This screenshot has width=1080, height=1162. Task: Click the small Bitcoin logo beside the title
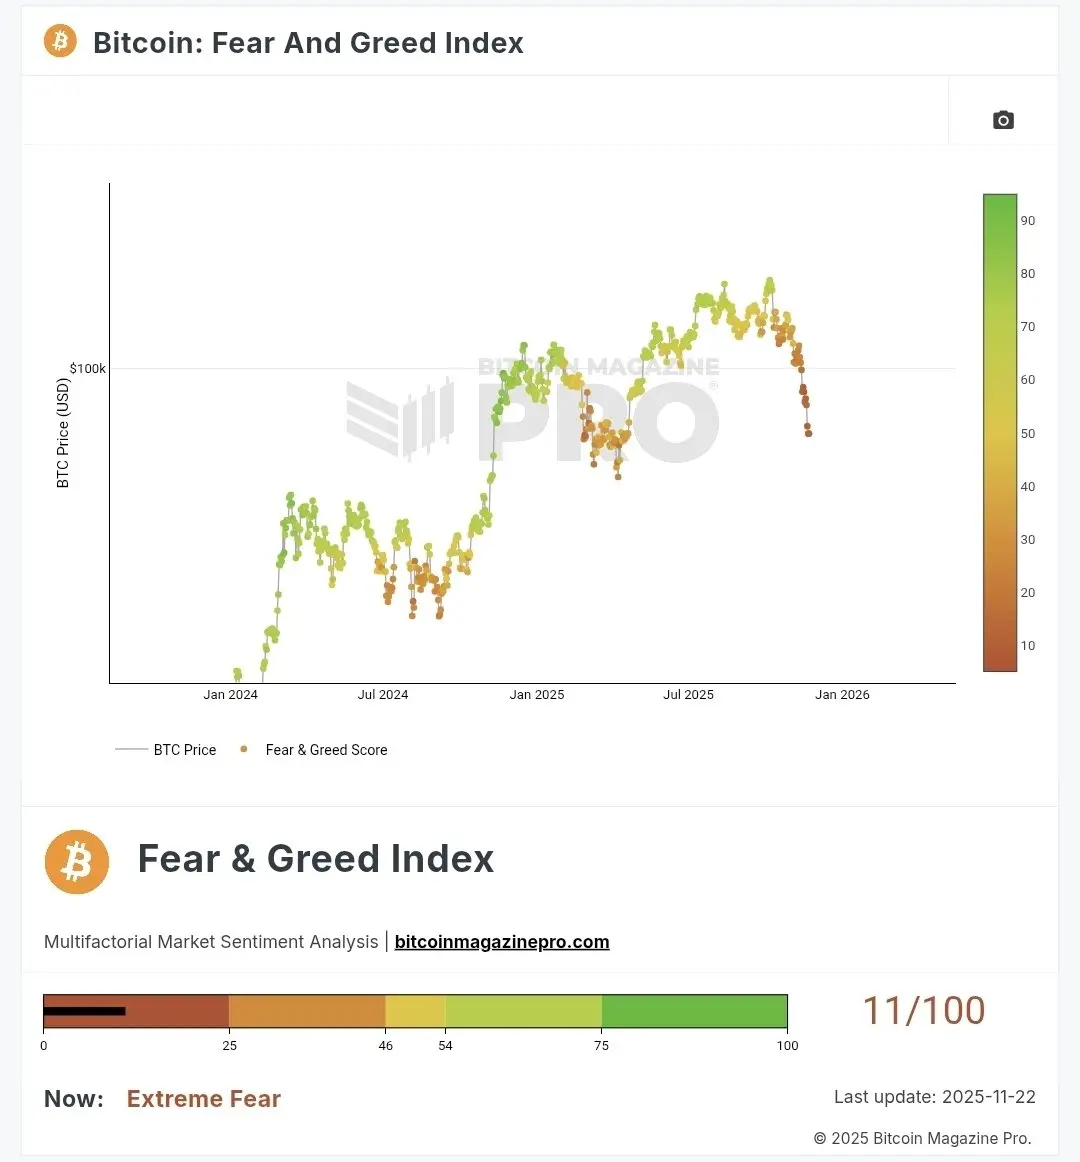pyautogui.click(x=60, y=41)
